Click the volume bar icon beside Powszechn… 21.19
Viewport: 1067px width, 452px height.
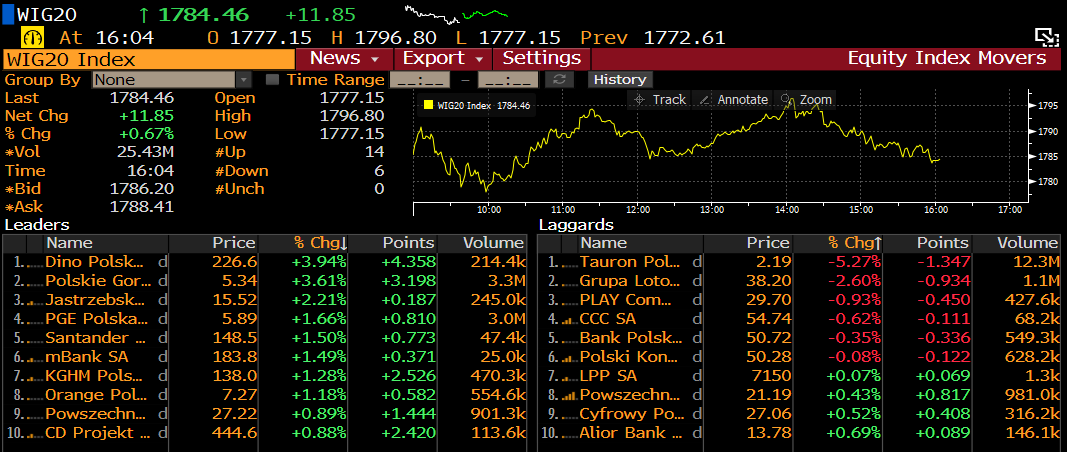tap(570, 396)
